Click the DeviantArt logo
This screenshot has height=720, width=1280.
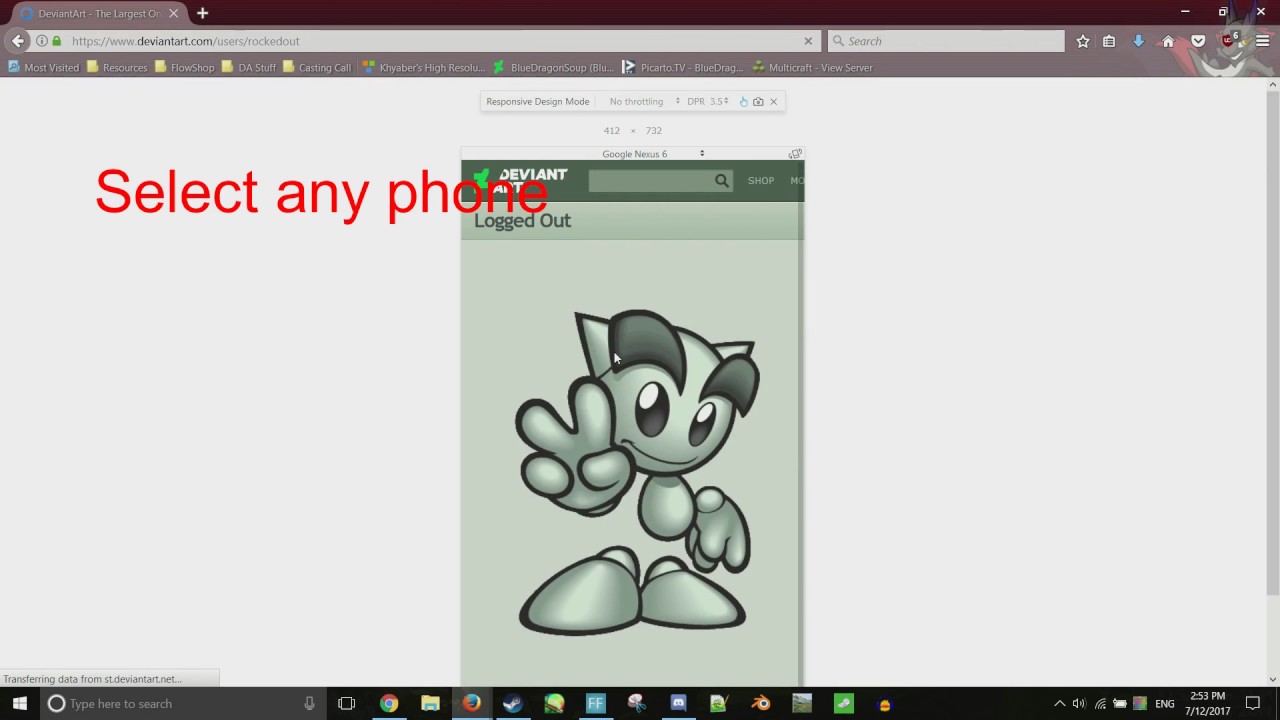521,181
